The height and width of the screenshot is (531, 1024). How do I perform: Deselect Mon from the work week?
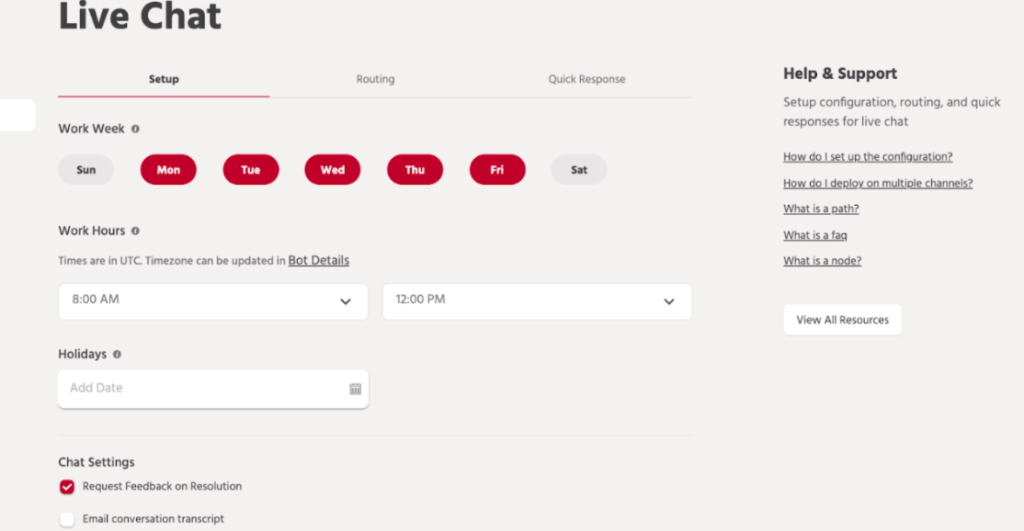168,170
